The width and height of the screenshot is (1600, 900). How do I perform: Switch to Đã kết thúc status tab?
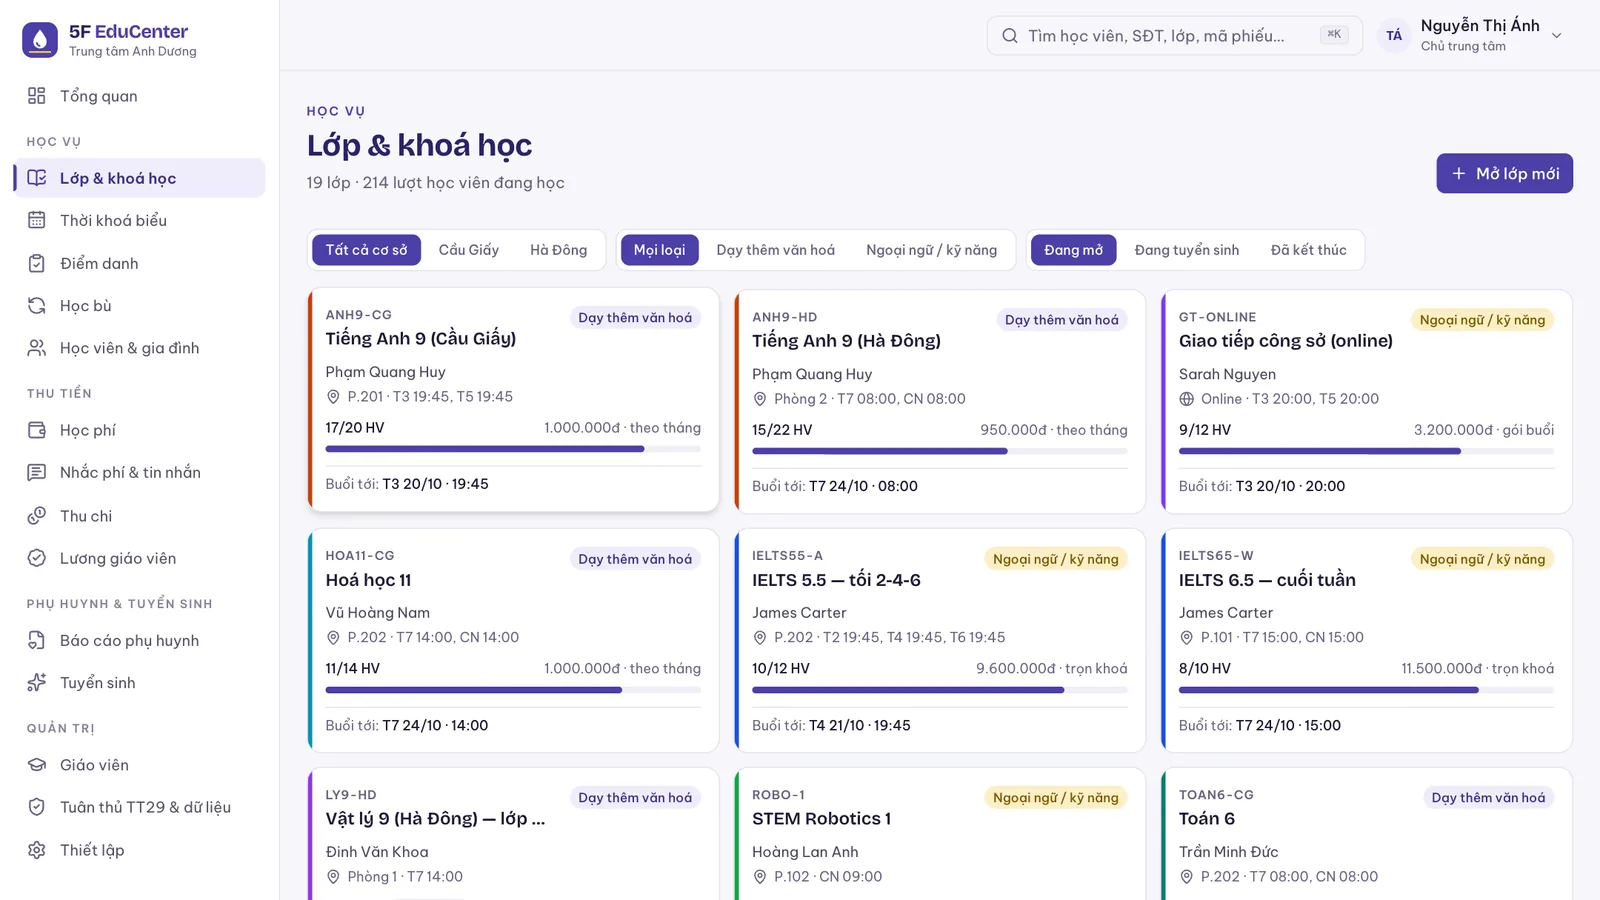click(1308, 250)
